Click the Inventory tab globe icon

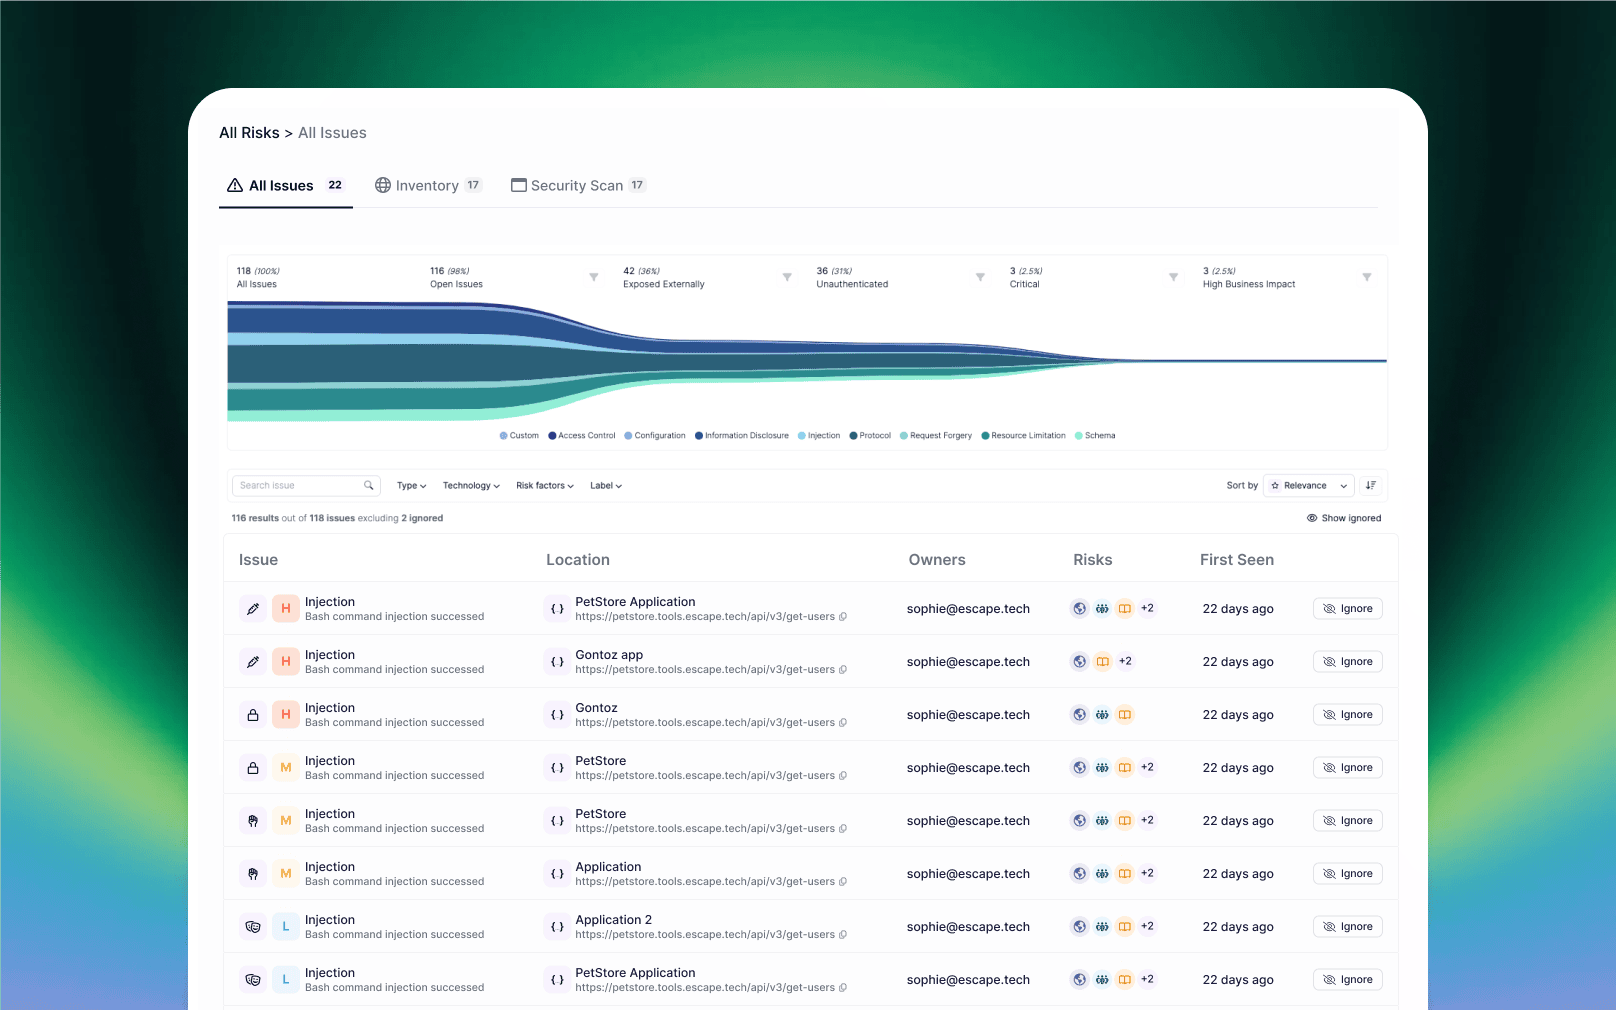383,185
